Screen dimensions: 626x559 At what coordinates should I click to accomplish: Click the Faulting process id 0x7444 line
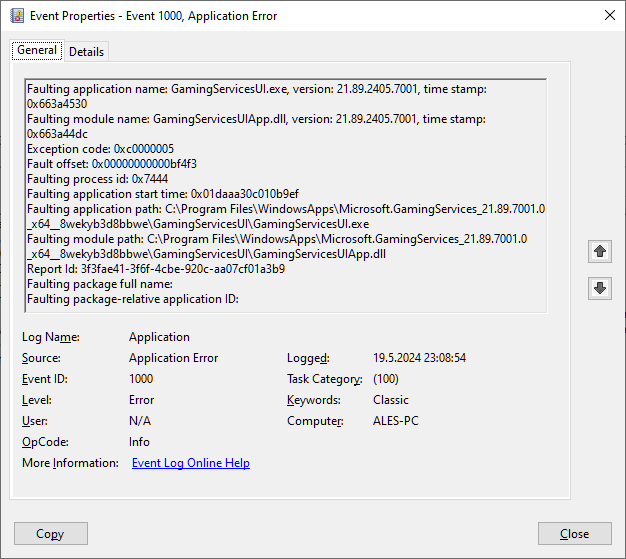click(97, 179)
